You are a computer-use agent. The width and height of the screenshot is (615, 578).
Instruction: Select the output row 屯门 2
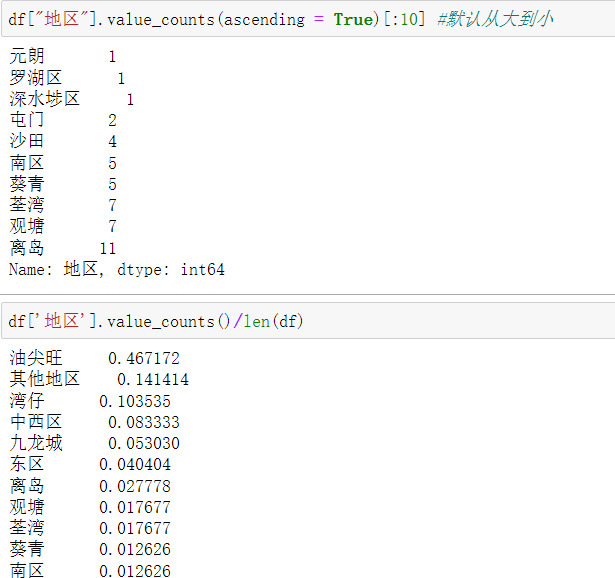pos(63,120)
